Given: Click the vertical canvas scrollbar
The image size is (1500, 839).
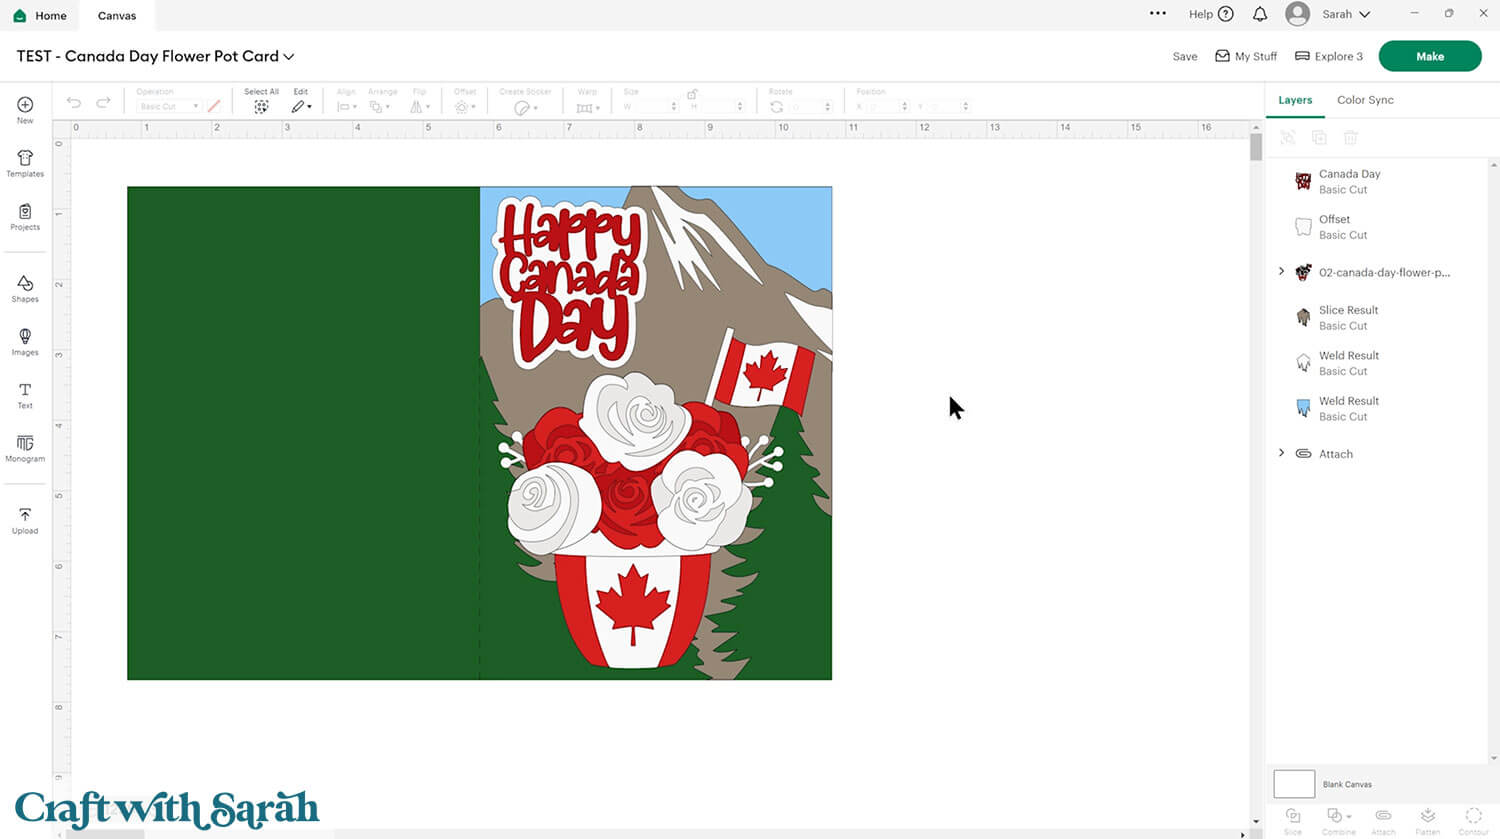Looking at the screenshot, I should (x=1256, y=147).
